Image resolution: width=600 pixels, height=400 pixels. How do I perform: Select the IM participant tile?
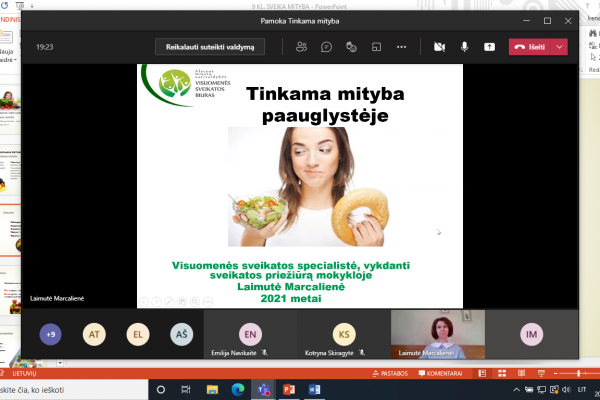point(532,335)
